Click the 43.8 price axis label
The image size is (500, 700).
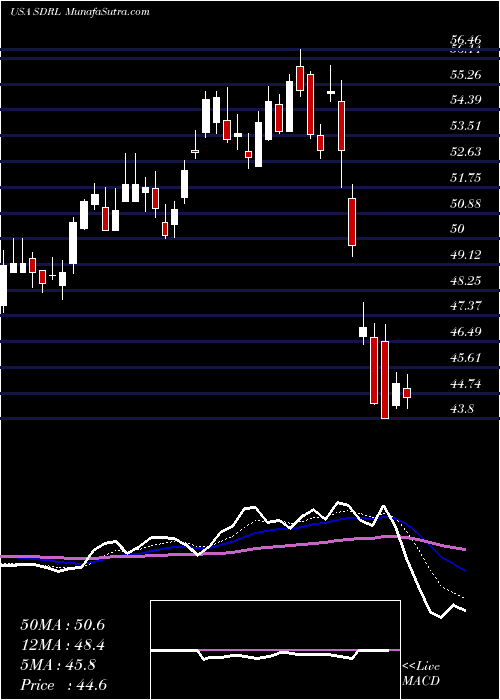coord(462,409)
